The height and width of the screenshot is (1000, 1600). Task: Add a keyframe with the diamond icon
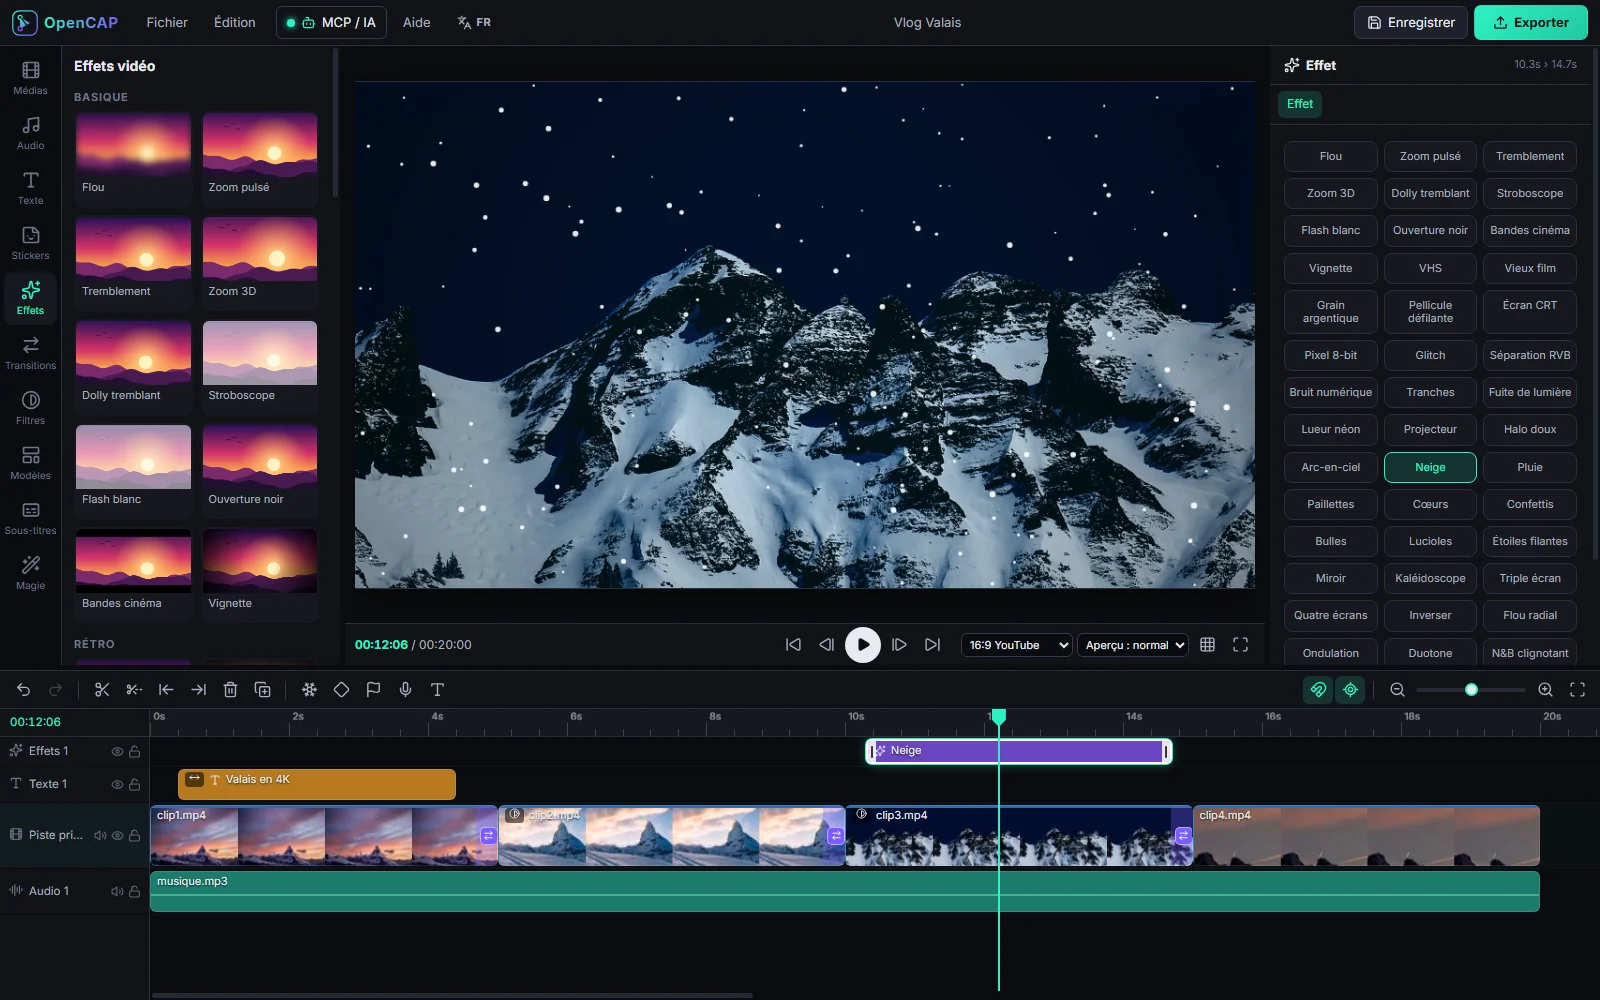341,689
